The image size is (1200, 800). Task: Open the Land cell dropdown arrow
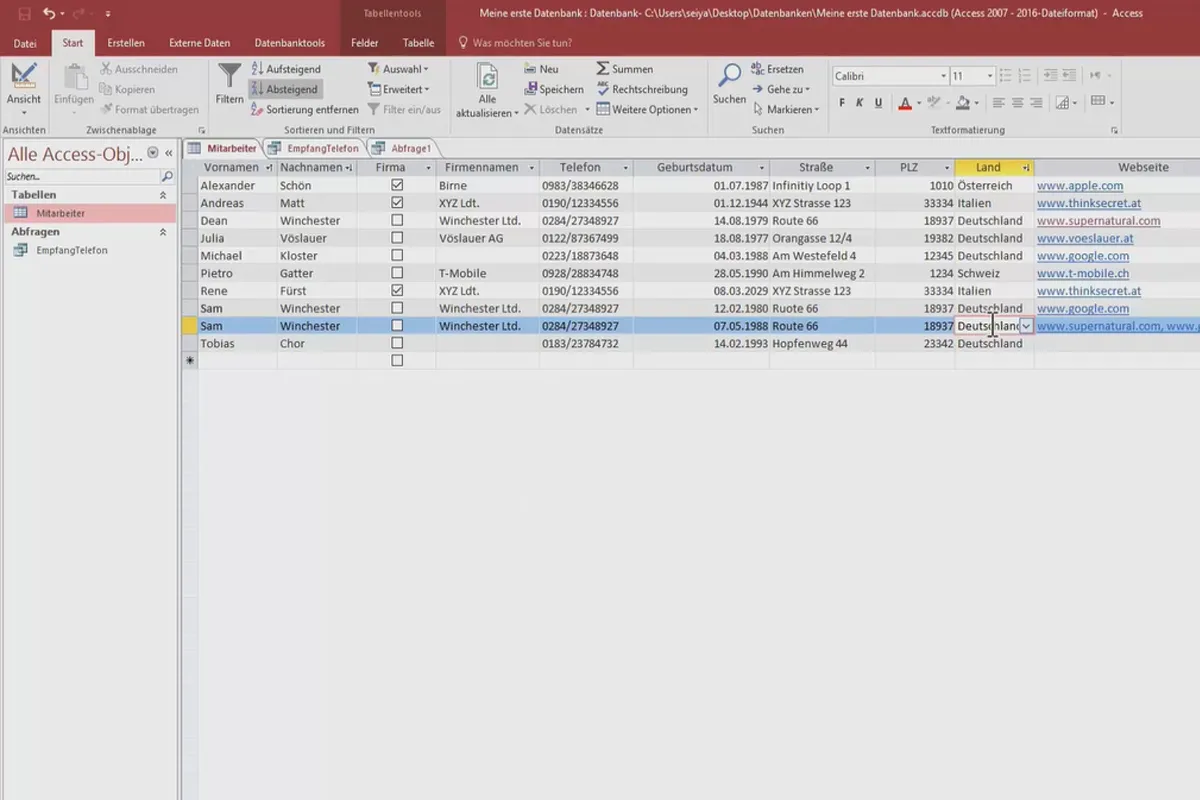[x=1026, y=326]
